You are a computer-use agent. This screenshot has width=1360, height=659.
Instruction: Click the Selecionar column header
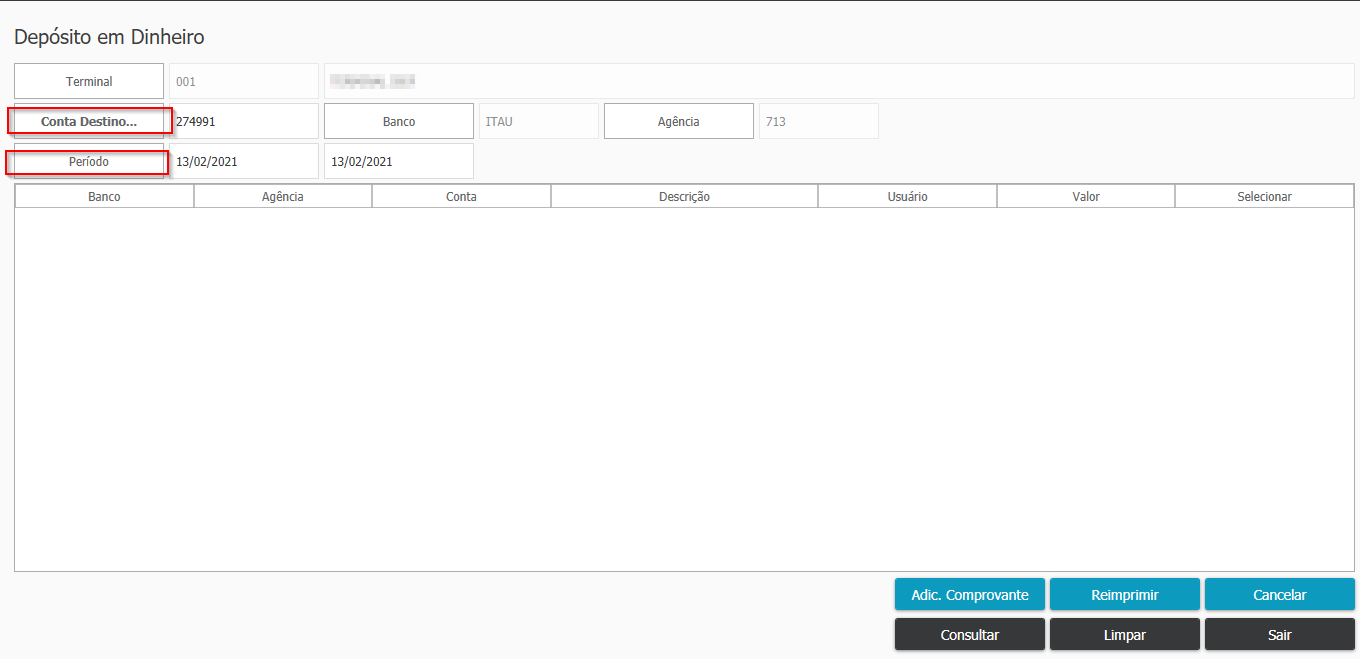[1264, 196]
